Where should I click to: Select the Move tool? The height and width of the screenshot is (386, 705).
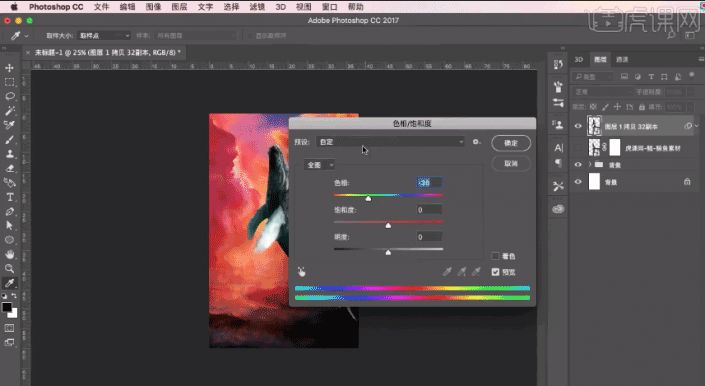(9, 68)
